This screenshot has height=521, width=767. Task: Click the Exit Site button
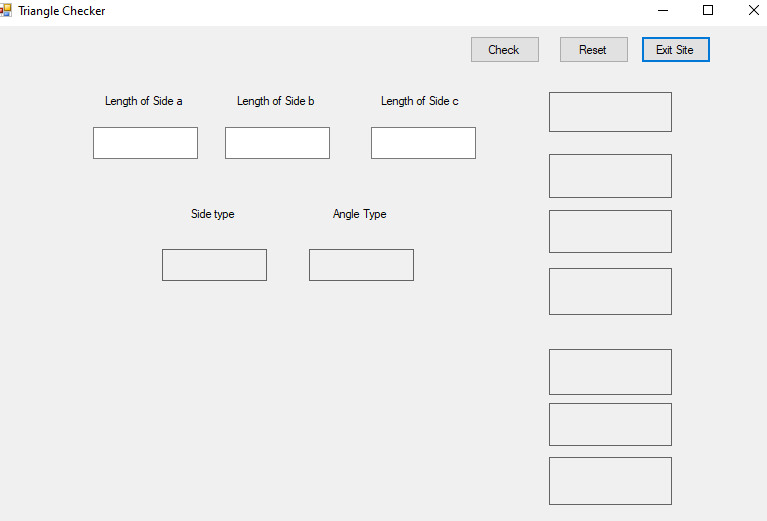(675, 50)
